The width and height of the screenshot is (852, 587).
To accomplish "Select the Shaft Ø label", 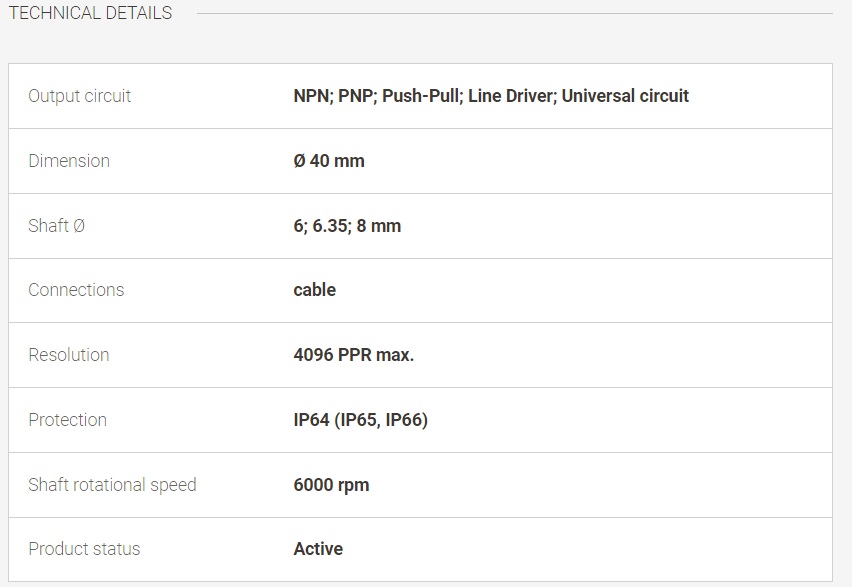I will (57, 226).
